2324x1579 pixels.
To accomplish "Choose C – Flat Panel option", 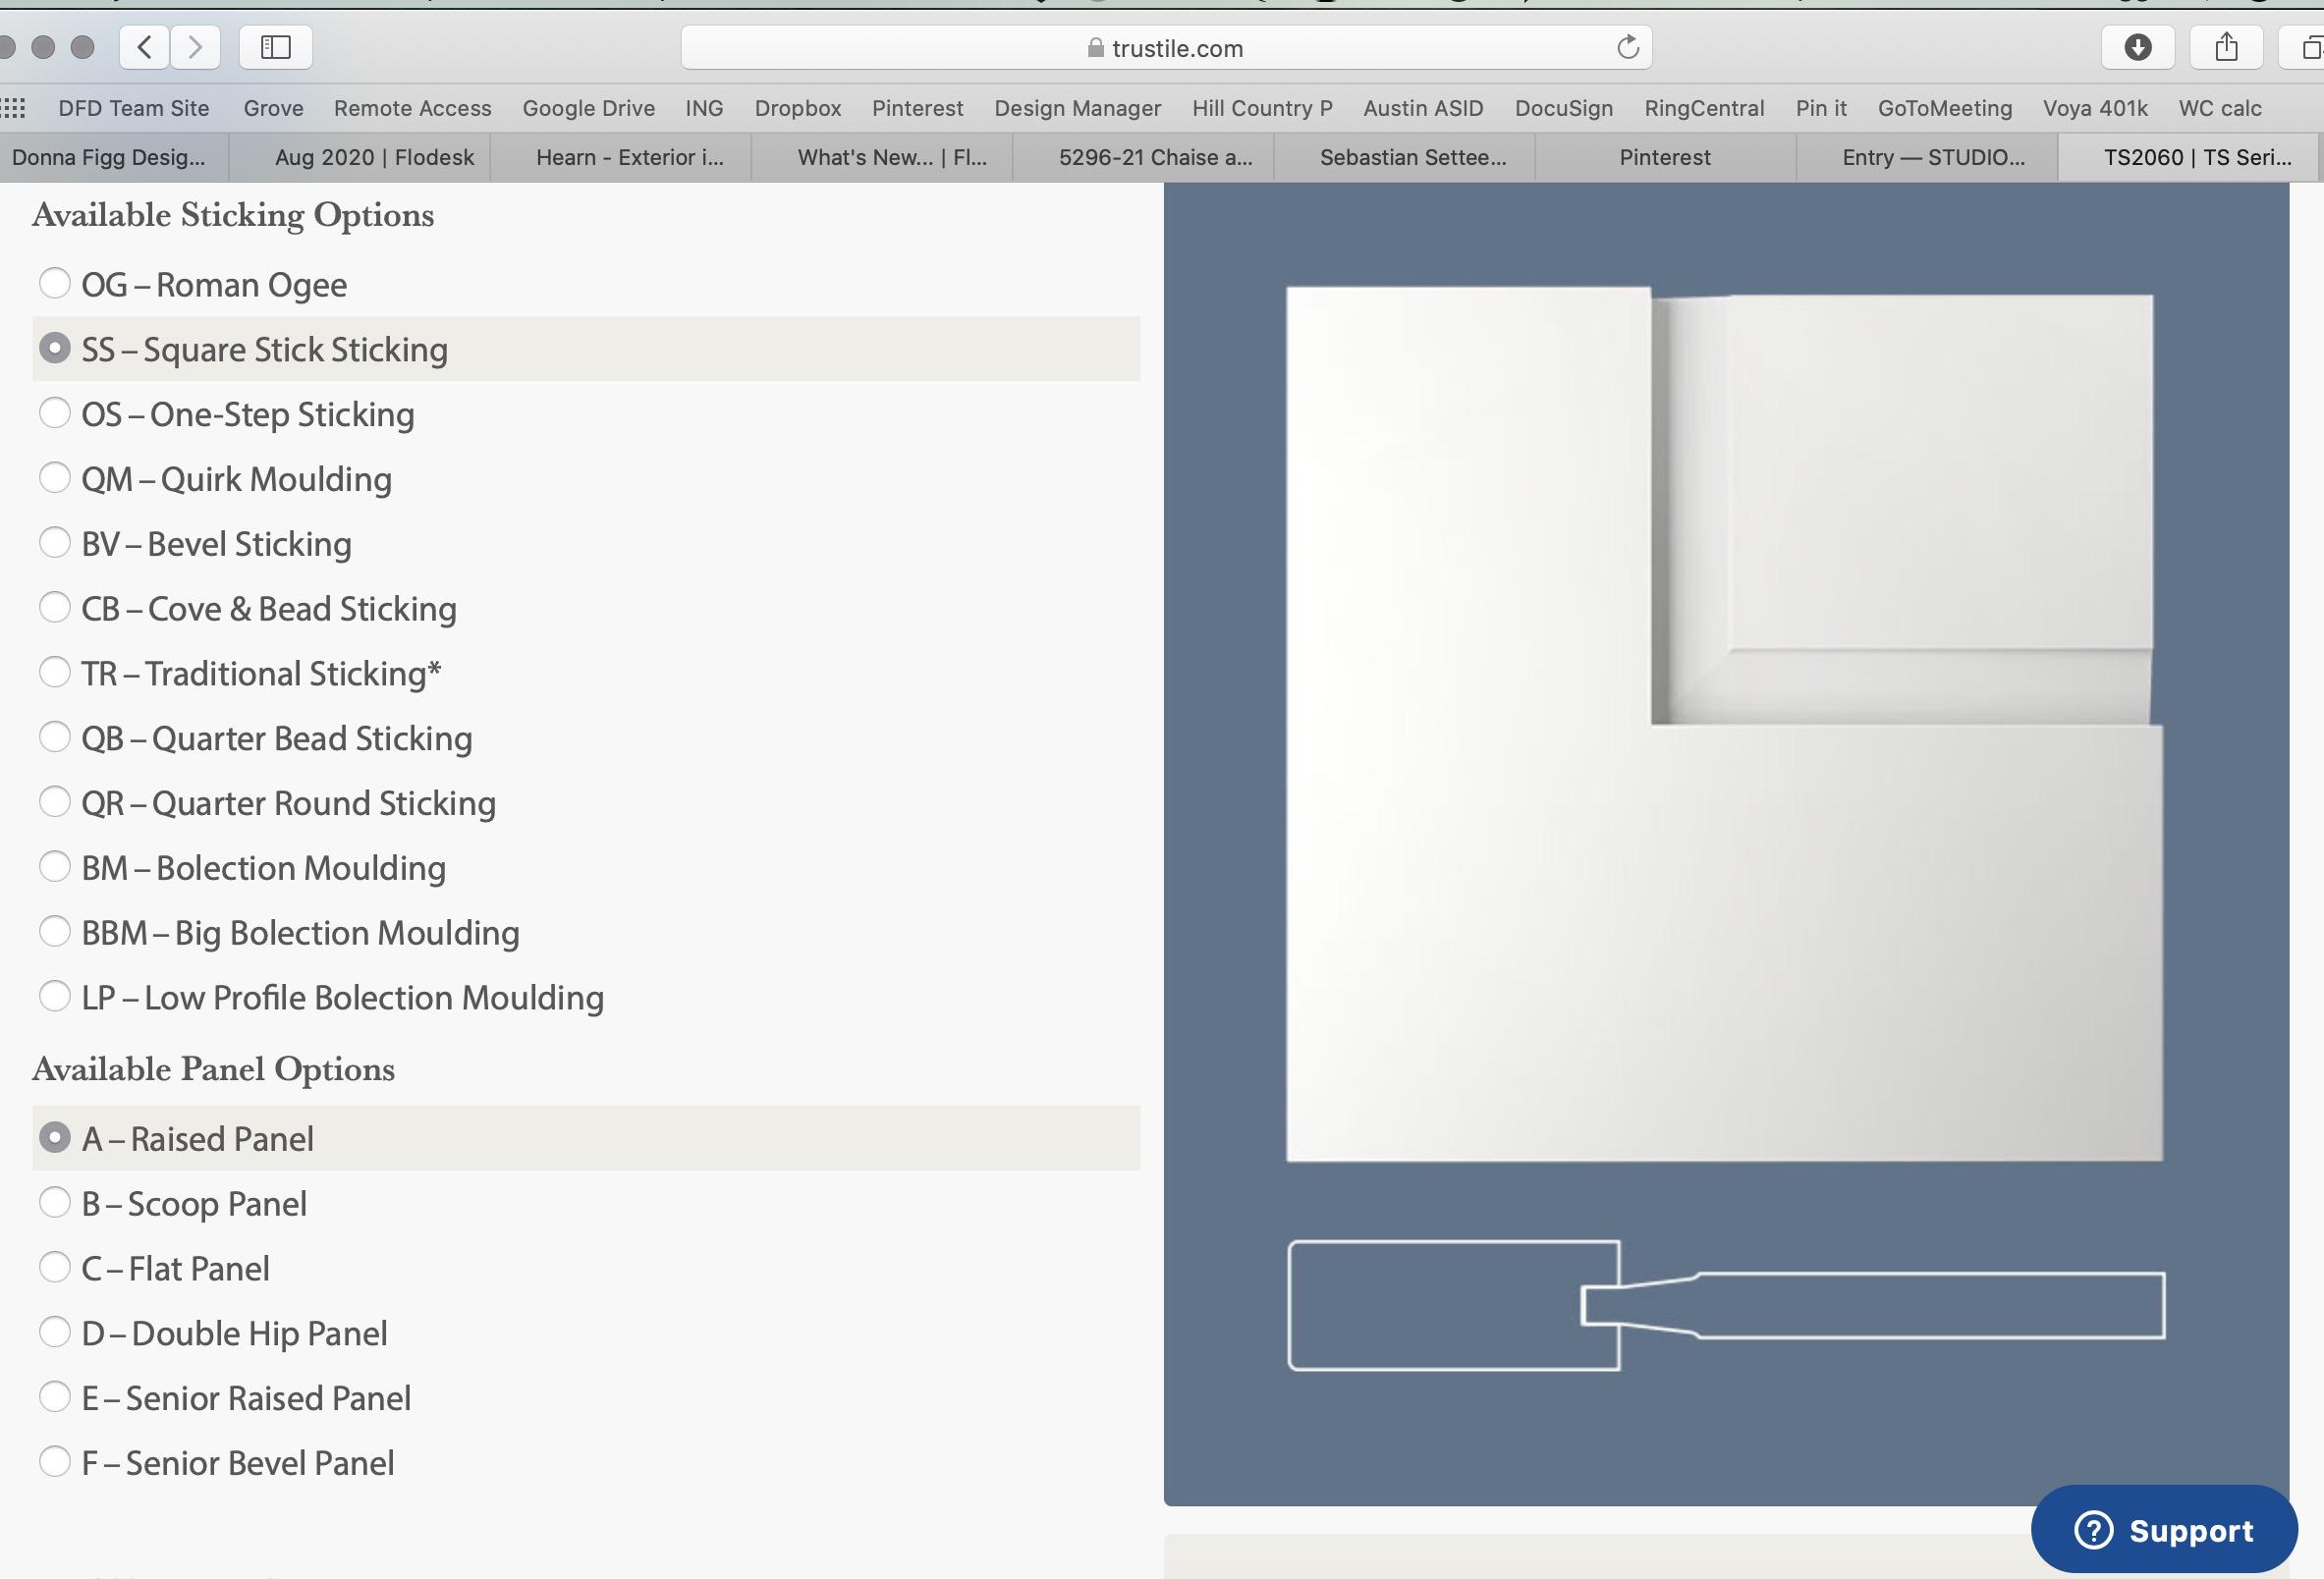I will (54, 1268).
